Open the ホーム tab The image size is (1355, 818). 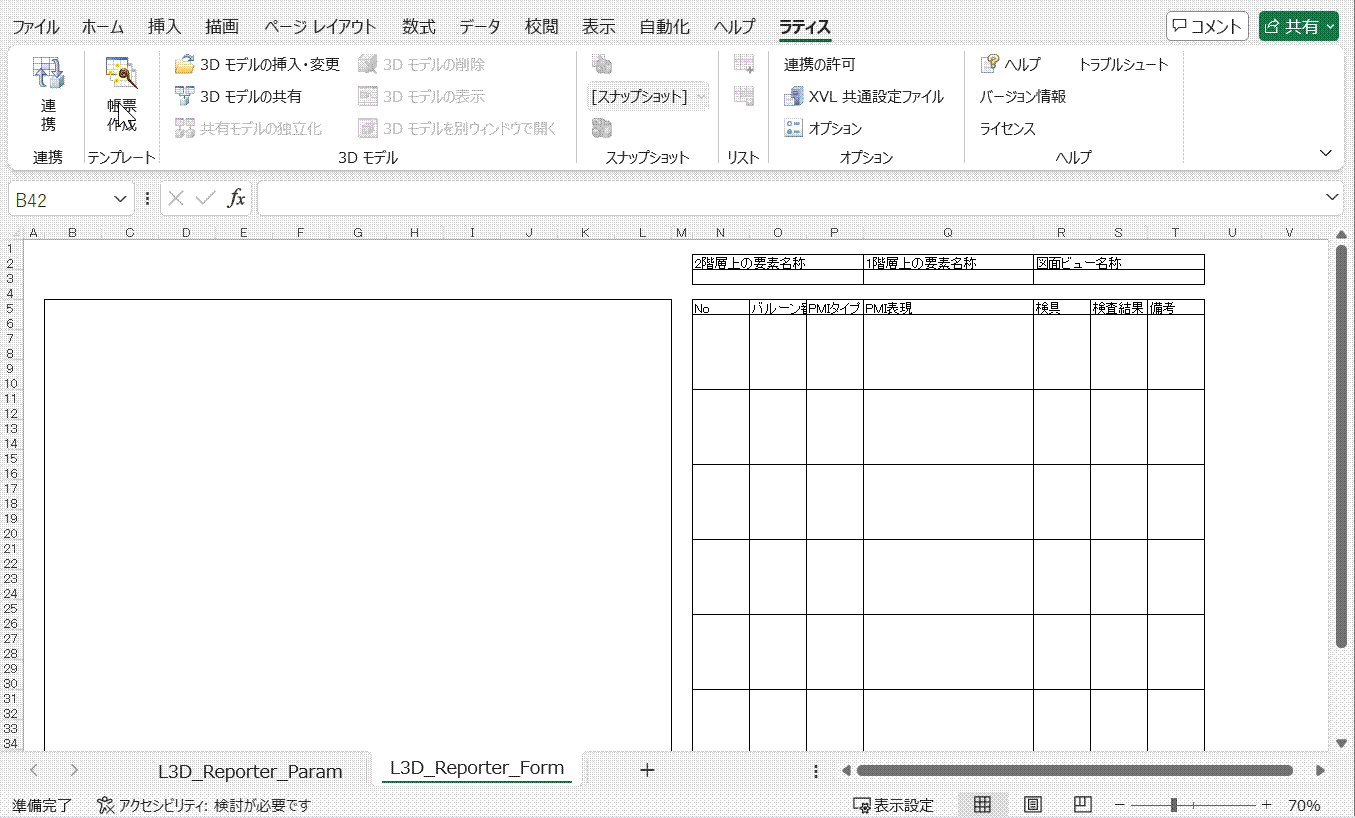[102, 27]
